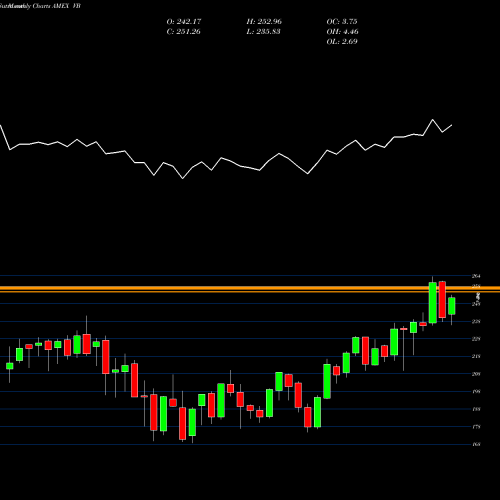Click the 245 price axis label

coord(476,304)
